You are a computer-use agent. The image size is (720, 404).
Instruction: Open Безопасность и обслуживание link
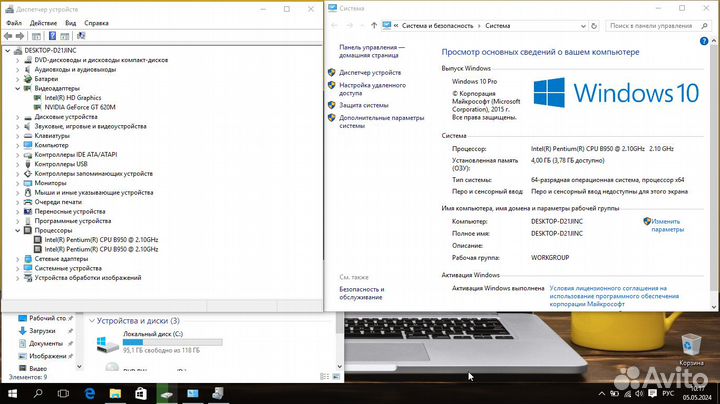point(361,293)
